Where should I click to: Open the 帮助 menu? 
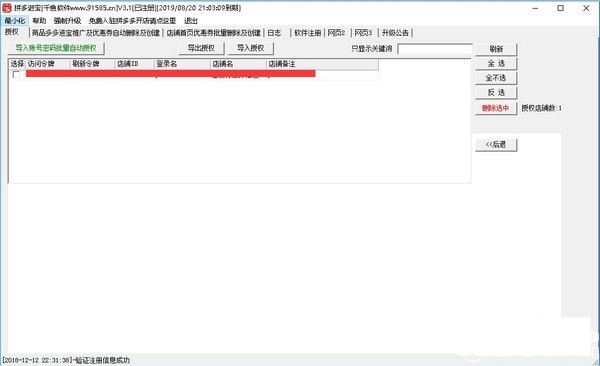pyautogui.click(x=39, y=21)
